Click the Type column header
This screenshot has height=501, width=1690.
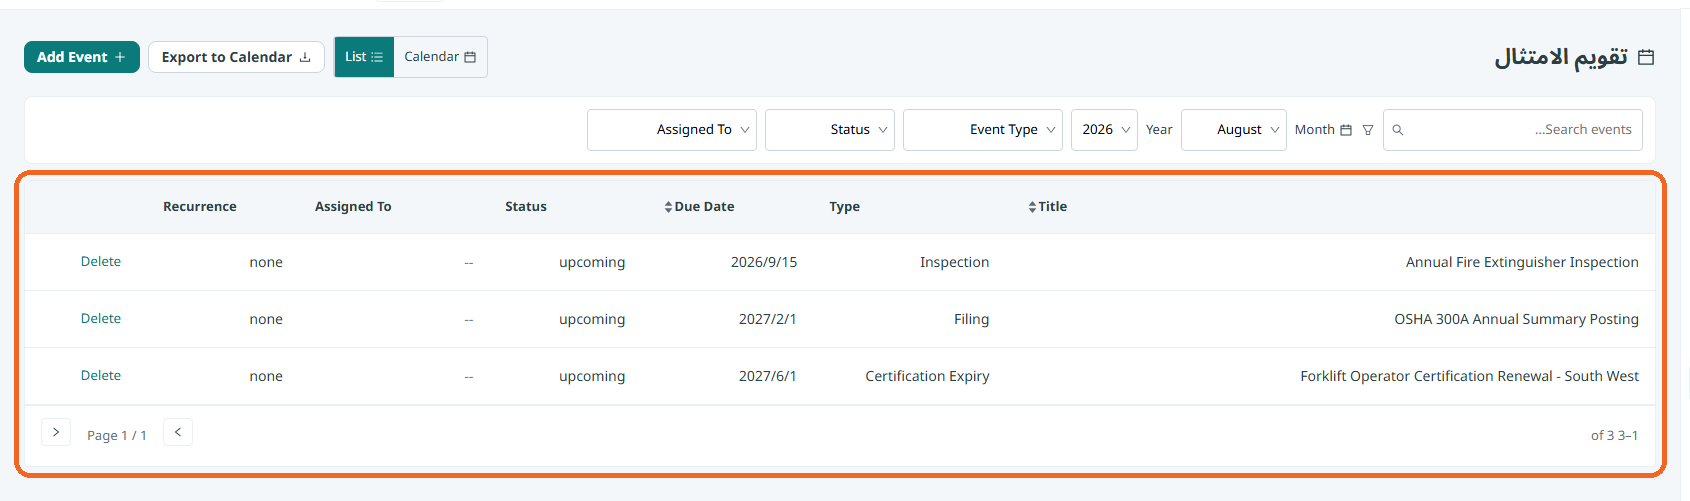(844, 207)
